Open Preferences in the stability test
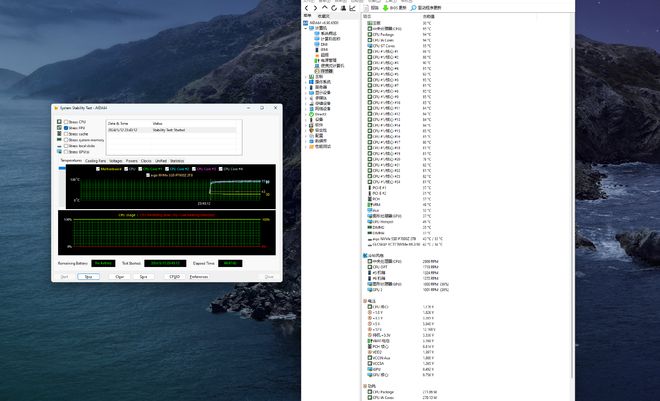The height and width of the screenshot is (401, 660). [x=199, y=277]
